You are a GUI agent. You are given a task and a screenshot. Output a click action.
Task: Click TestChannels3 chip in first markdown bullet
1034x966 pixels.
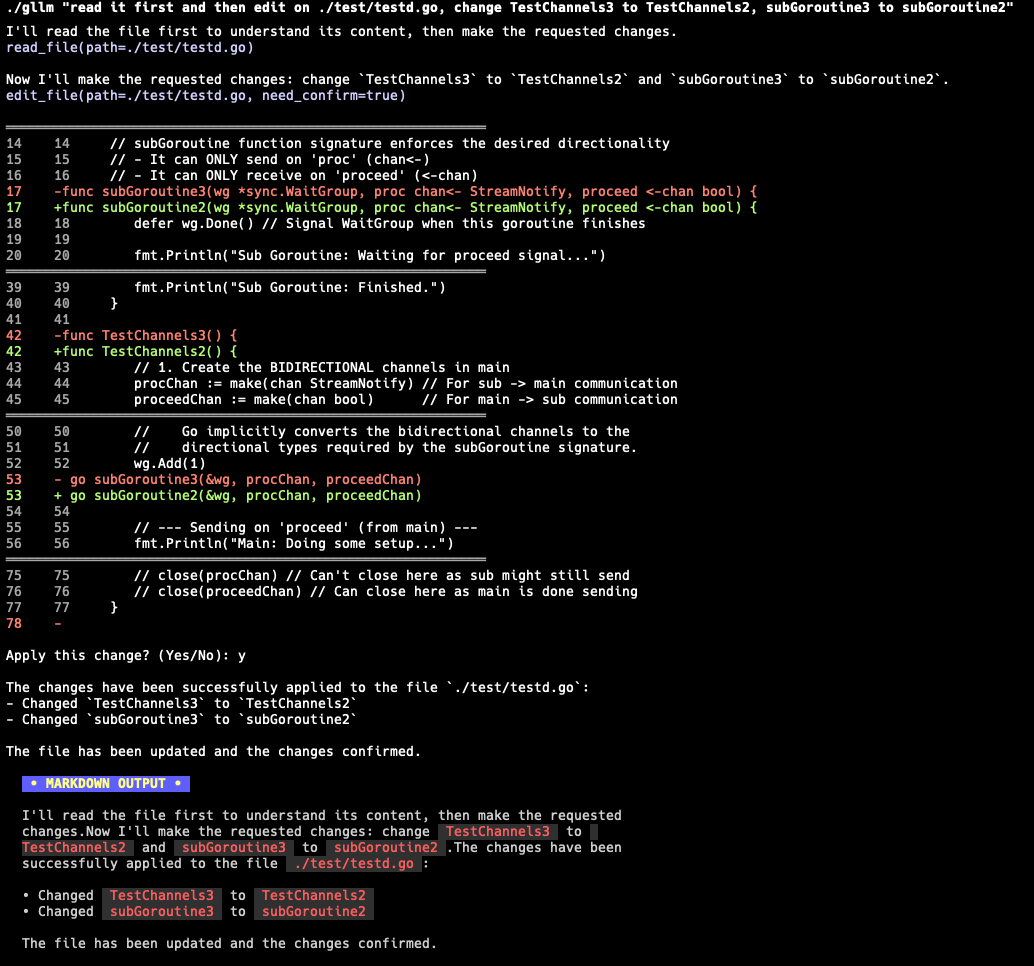pyautogui.click(x=162, y=895)
